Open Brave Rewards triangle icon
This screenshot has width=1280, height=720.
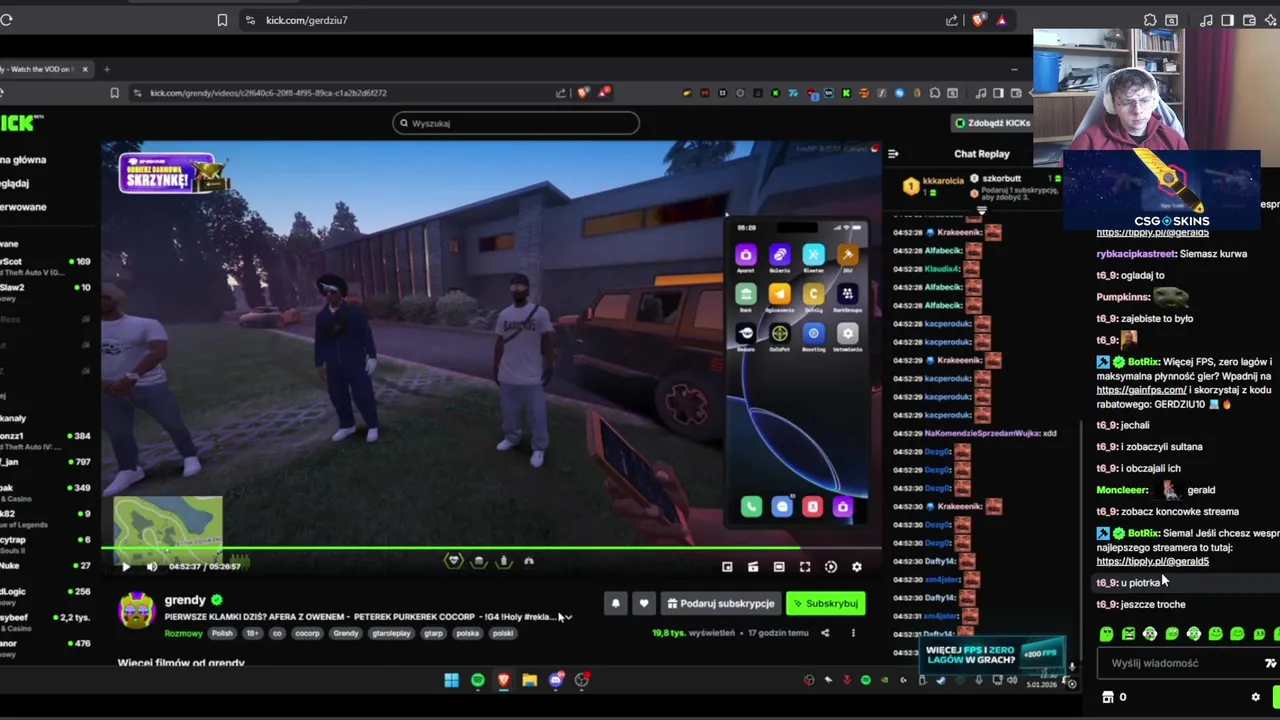1001,20
